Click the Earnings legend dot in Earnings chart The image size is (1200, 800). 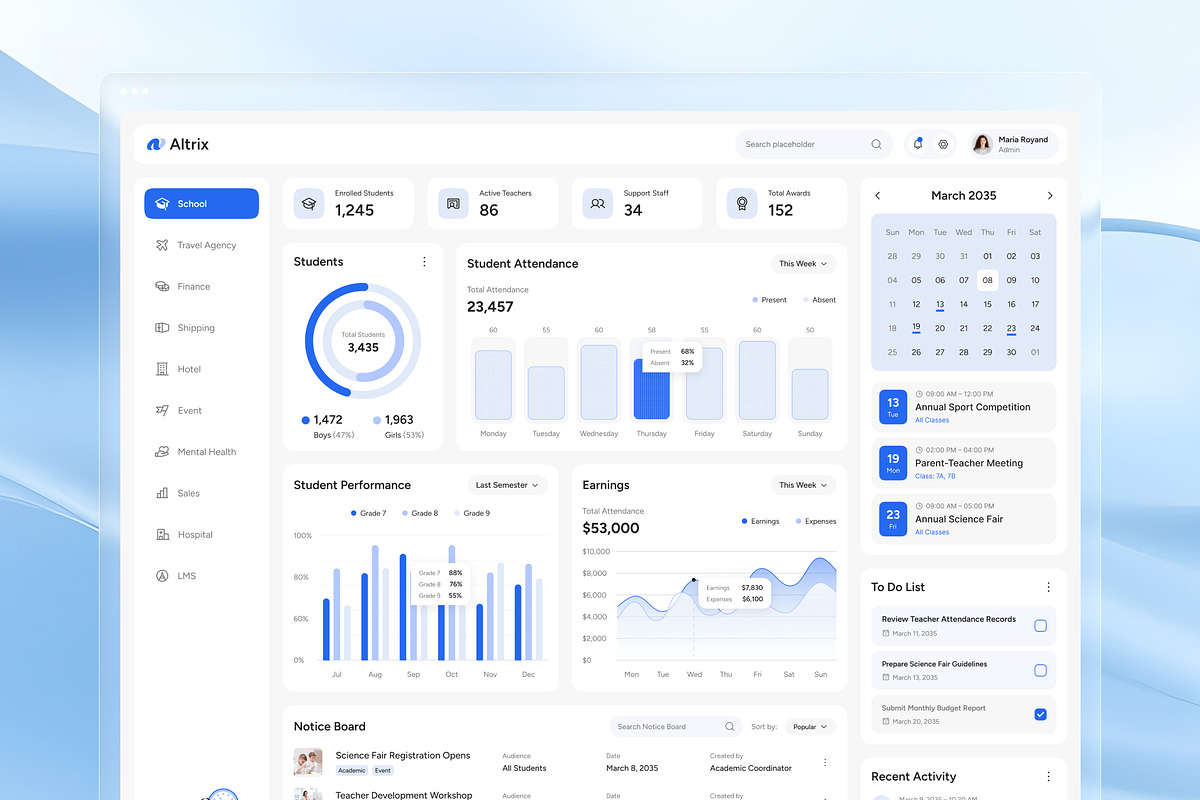(745, 521)
